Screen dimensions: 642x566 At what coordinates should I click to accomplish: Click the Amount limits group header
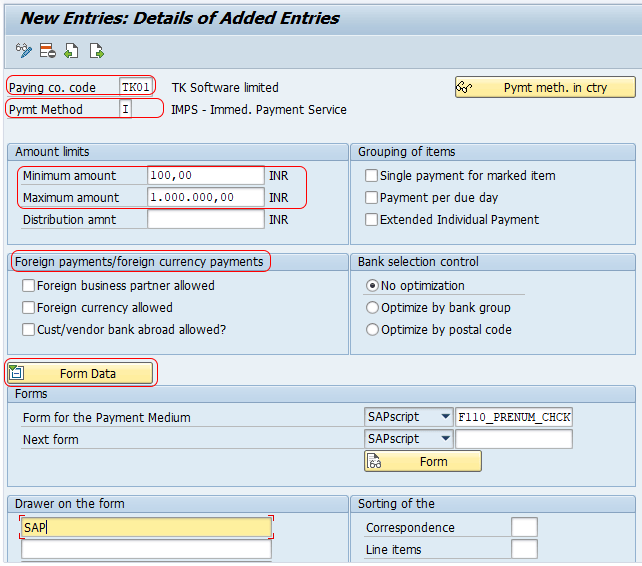52,152
